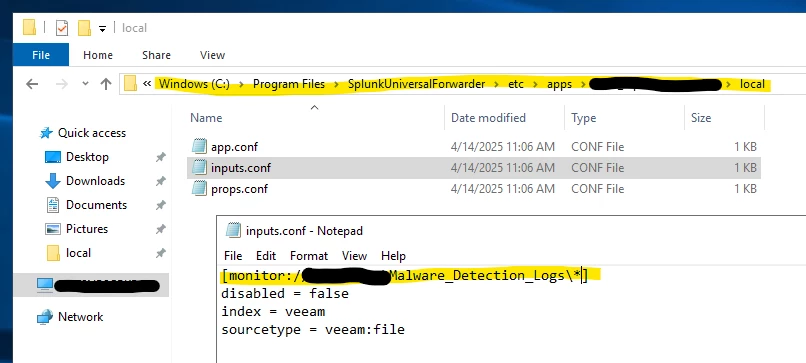Viewport: 806px width, 363px height.
Task: Open the Recent locations dropdown chevron
Action: 85,84
